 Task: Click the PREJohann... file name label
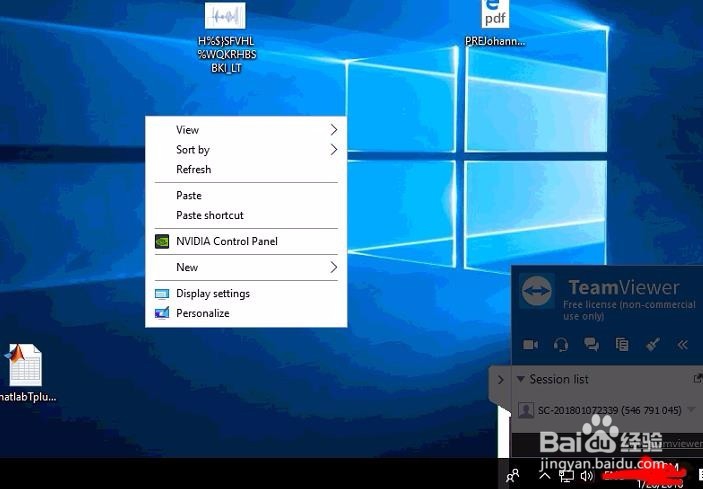pos(495,42)
